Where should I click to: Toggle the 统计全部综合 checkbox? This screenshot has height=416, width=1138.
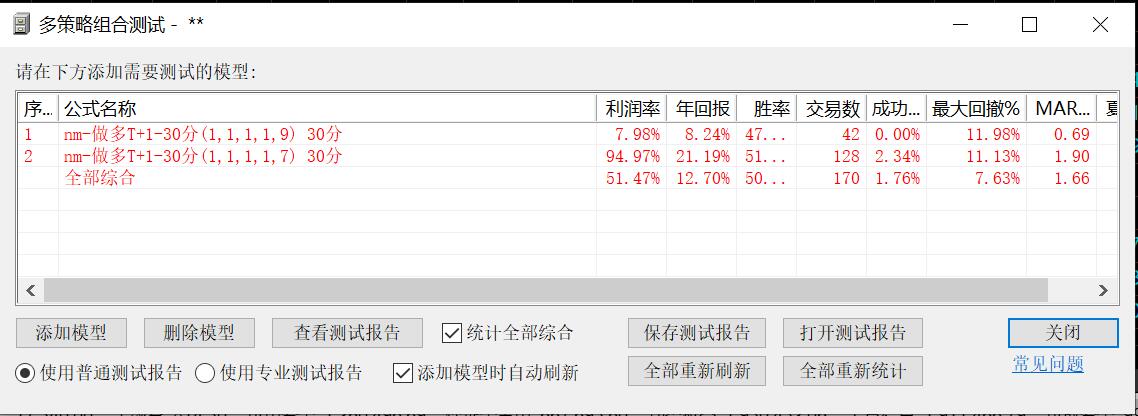[x=451, y=333]
